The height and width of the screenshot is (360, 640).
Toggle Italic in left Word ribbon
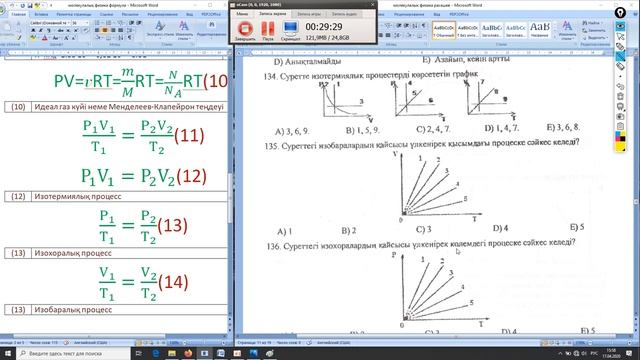click(x=41, y=30)
